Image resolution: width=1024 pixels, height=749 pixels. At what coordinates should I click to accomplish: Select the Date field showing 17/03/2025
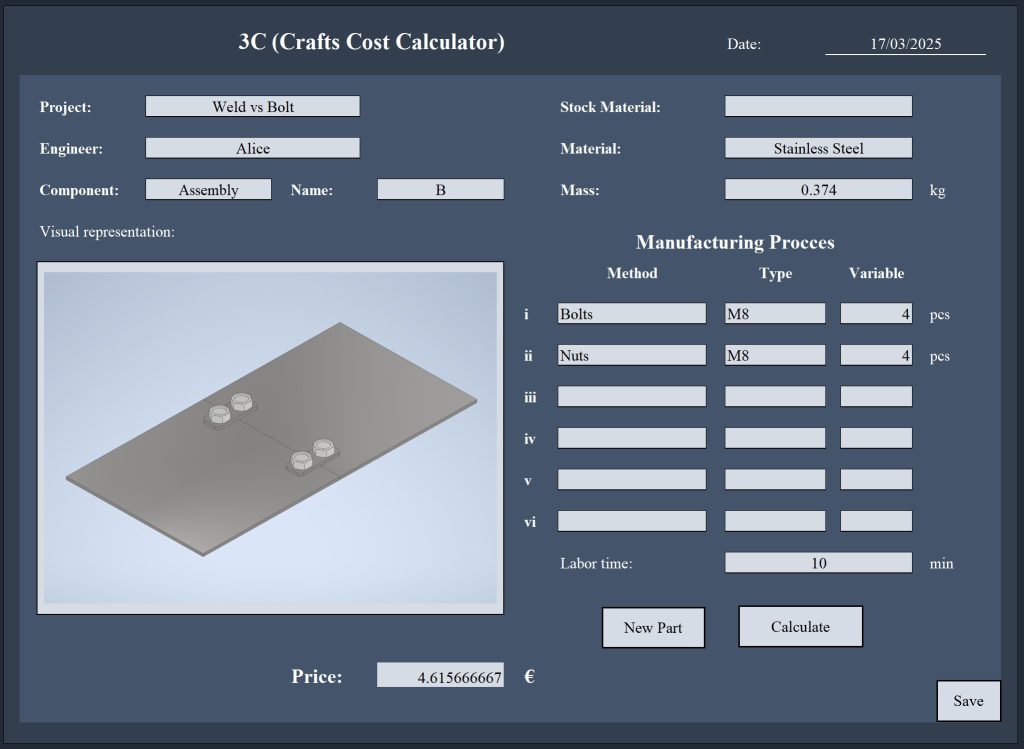[905, 45]
